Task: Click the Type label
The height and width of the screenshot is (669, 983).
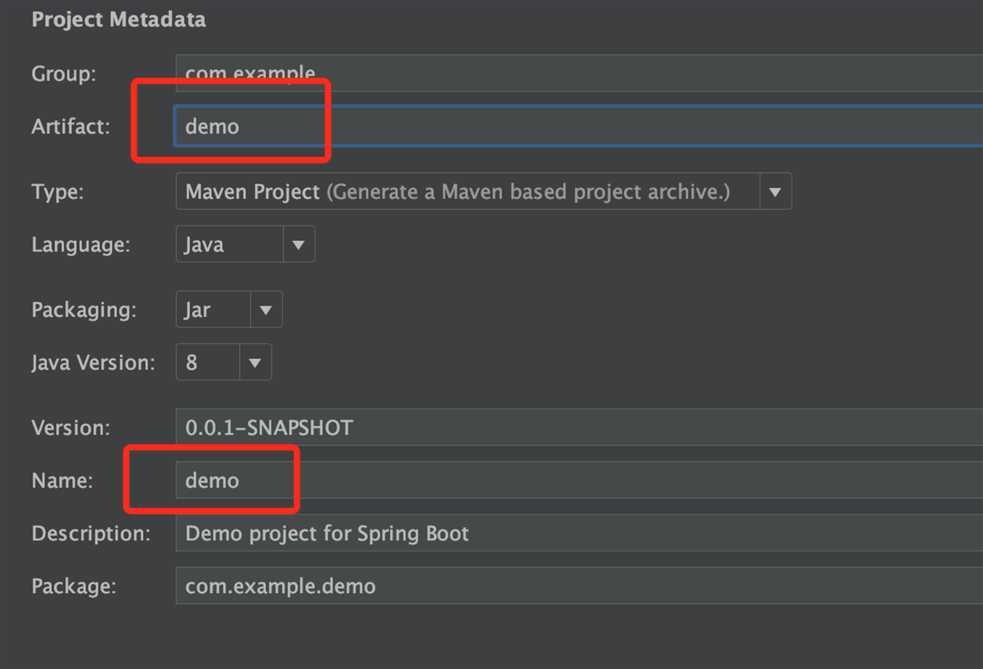Action: coord(58,191)
